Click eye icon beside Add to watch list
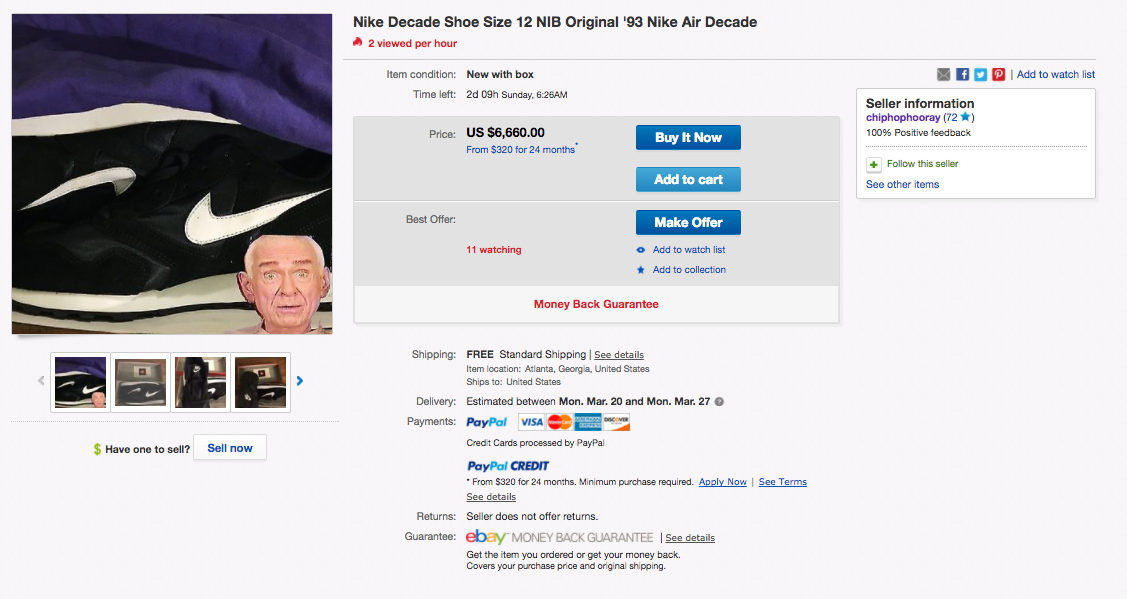Viewport: 1127px width, 599px height. [x=641, y=250]
